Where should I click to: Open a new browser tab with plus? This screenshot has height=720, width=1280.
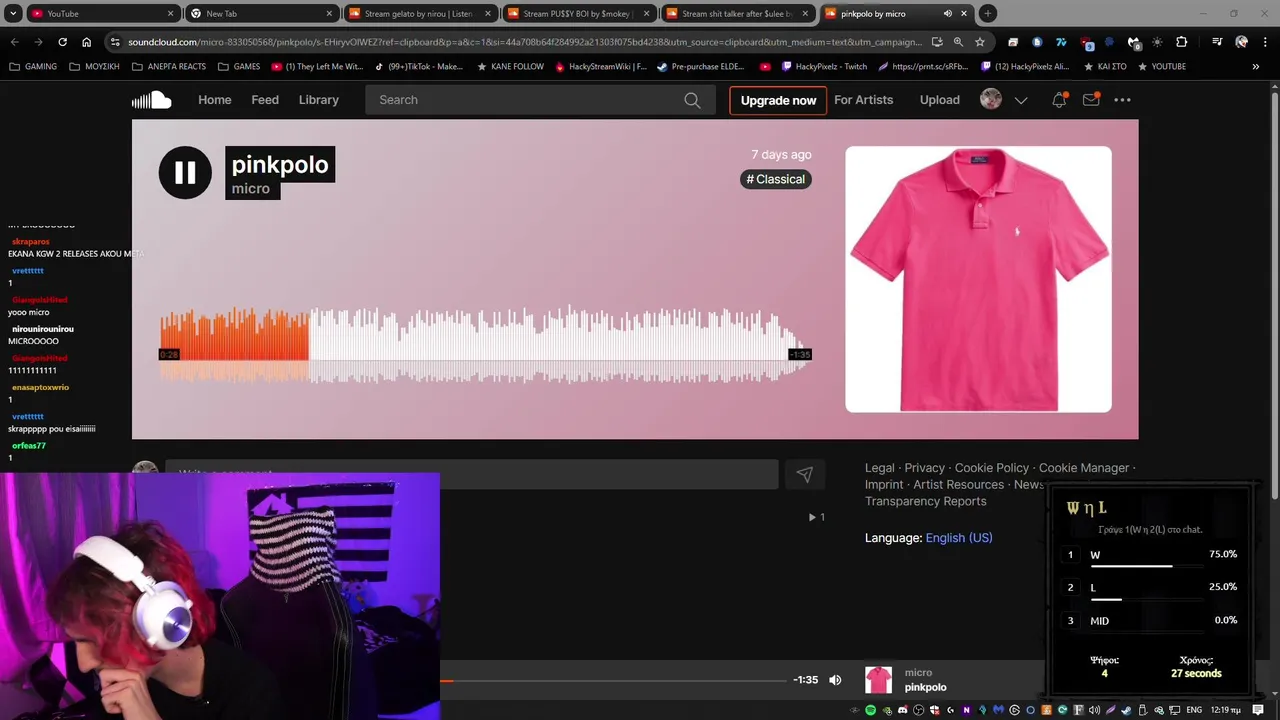coord(987,14)
